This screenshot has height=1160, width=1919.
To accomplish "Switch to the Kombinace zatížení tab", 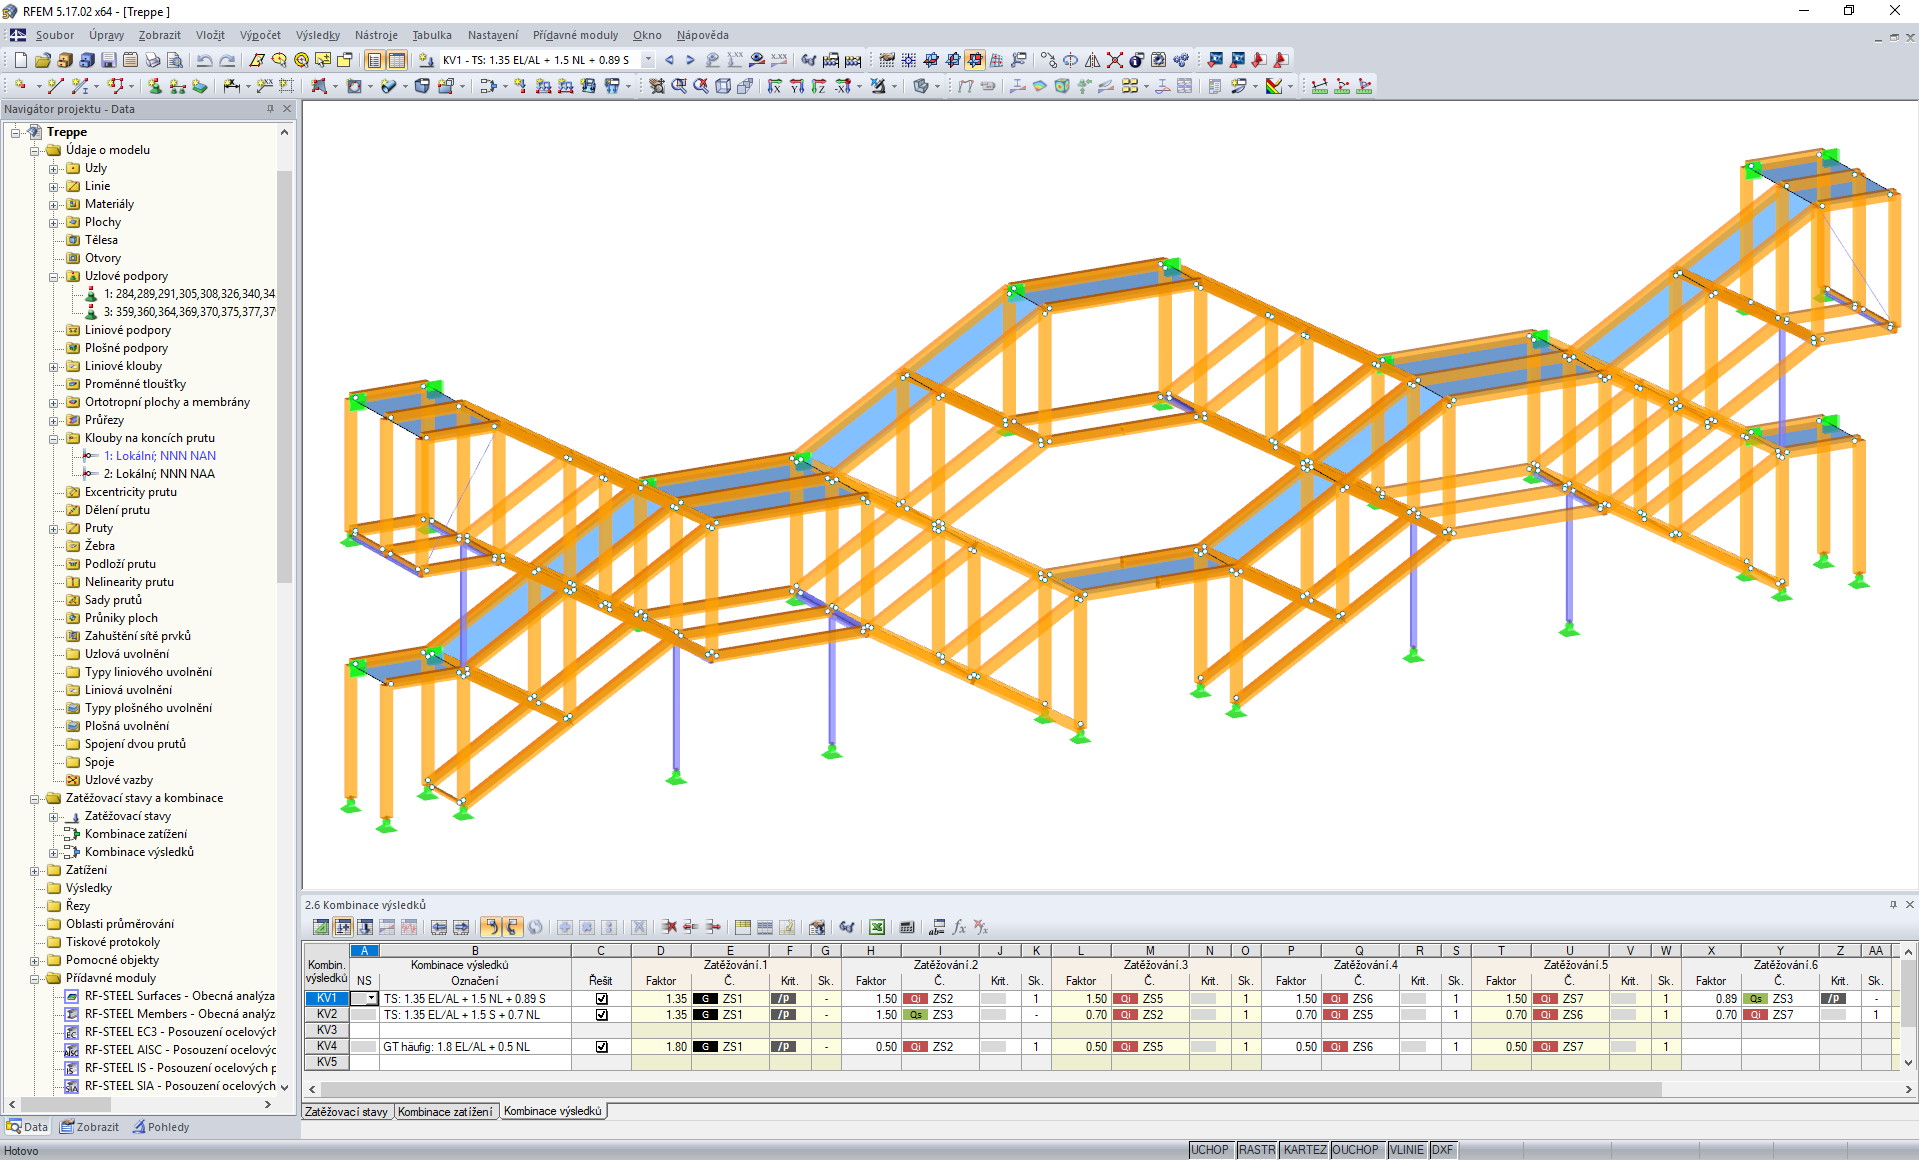I will tap(445, 1111).
